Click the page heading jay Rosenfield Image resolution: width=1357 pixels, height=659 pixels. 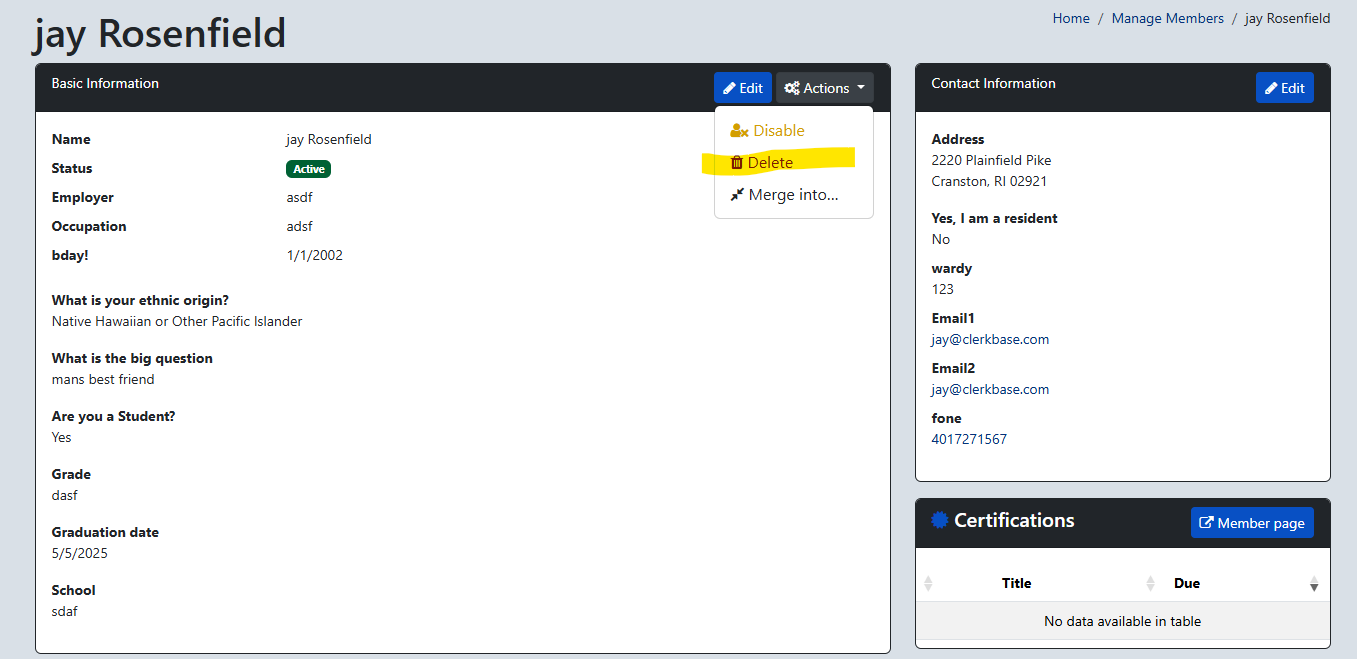point(160,33)
